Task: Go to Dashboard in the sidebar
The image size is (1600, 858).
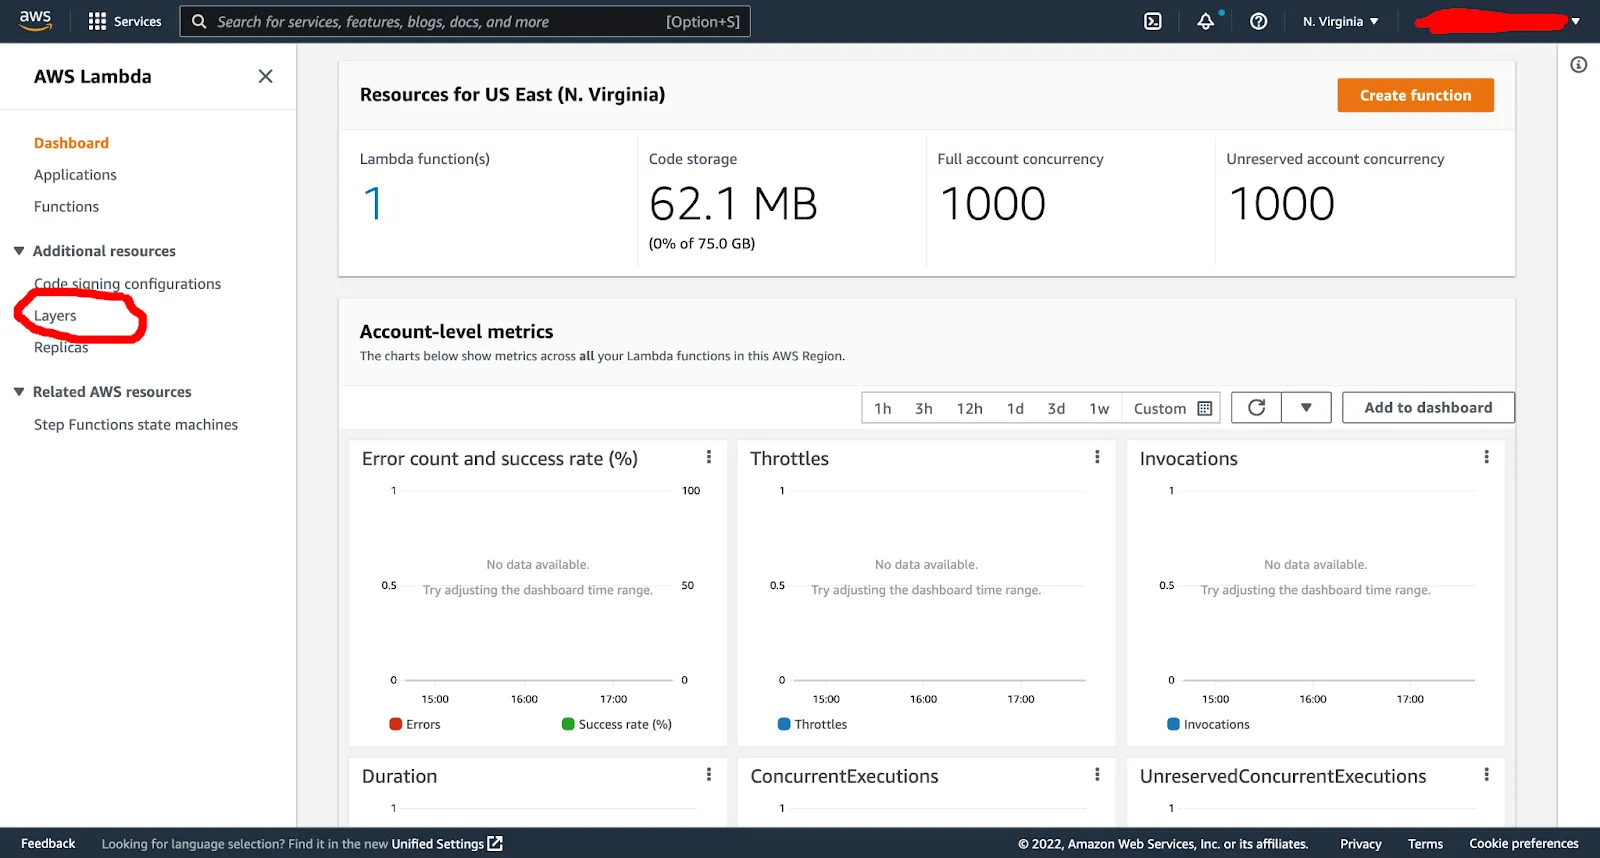Action: pyautogui.click(x=71, y=143)
